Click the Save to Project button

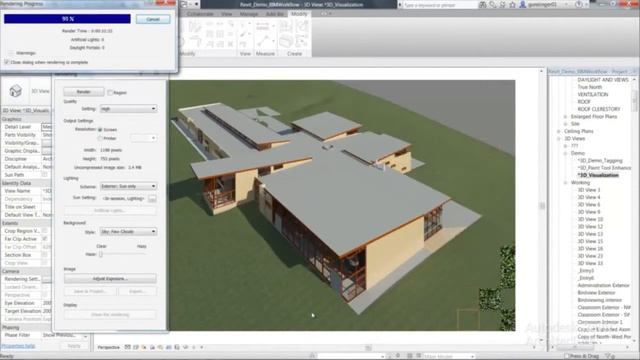[90, 291]
